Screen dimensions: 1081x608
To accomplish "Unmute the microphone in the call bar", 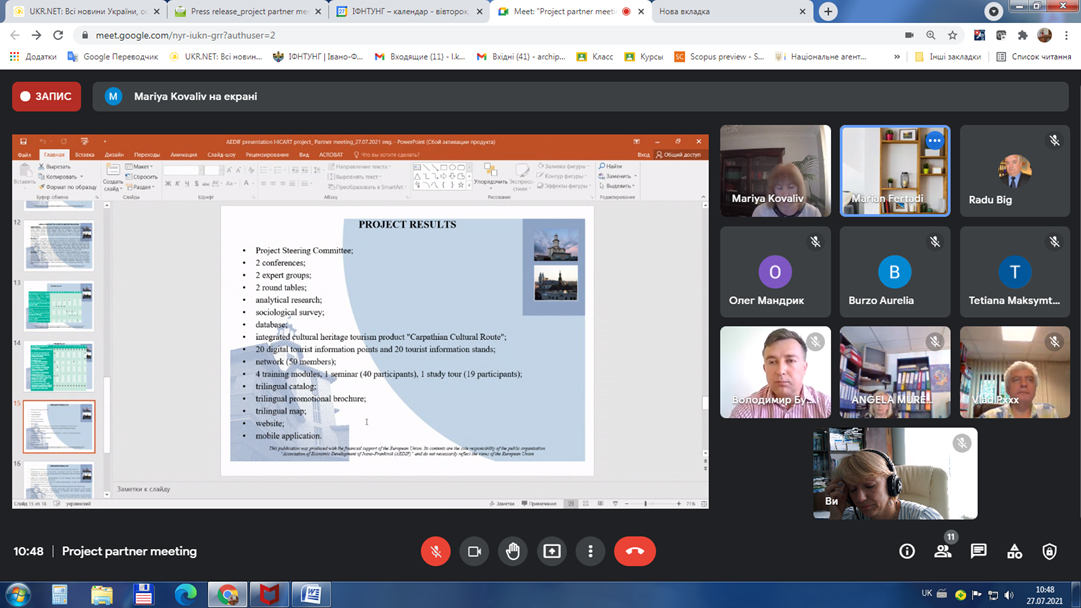I will click(435, 551).
